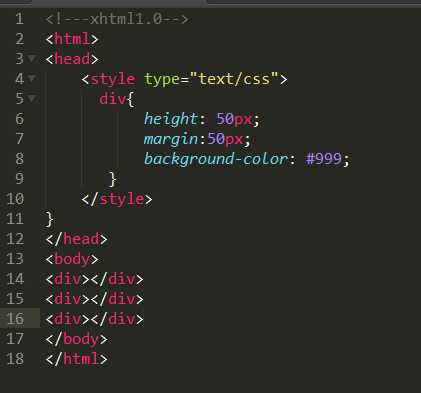Click the opening body tag
Screen dimensions: 421x393
72,259
